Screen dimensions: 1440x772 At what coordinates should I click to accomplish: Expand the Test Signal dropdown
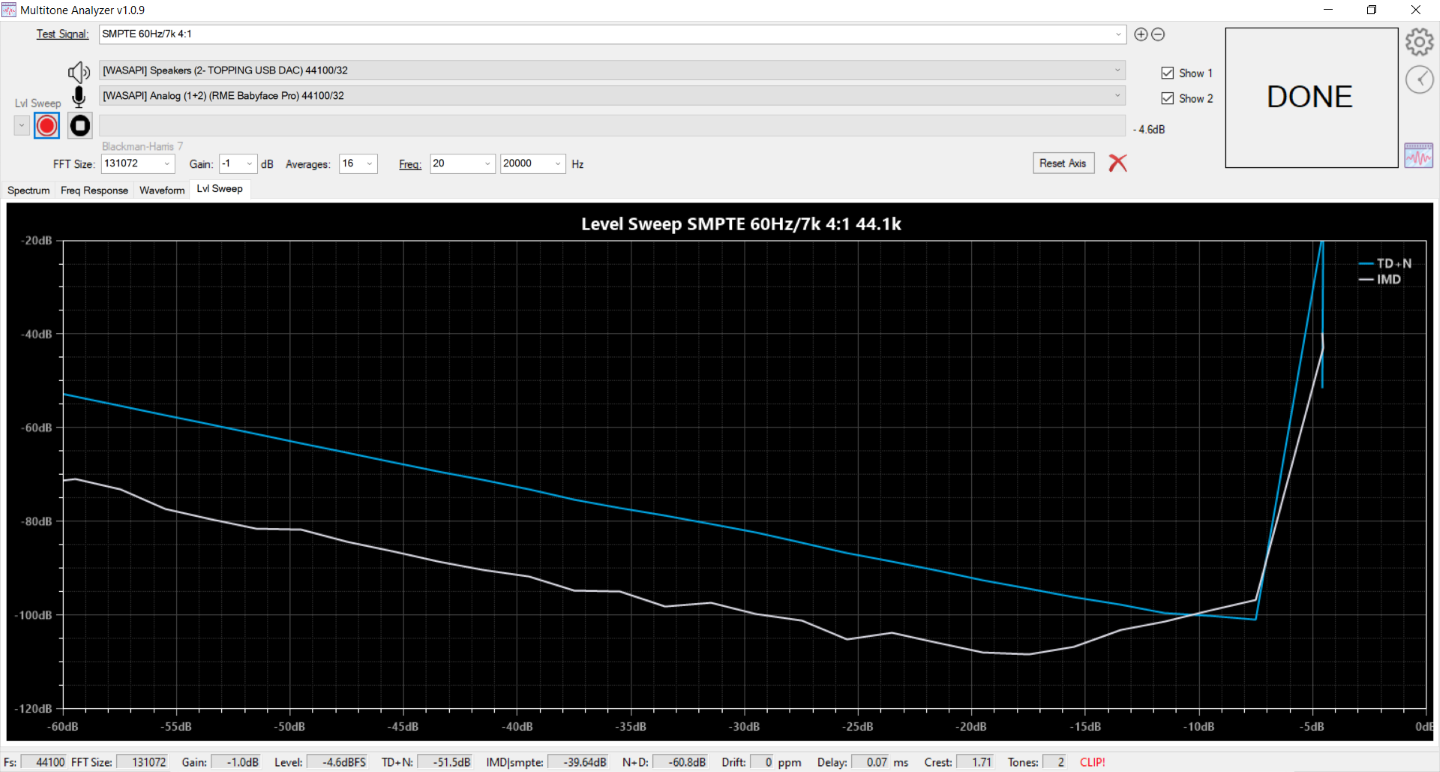click(1118, 35)
